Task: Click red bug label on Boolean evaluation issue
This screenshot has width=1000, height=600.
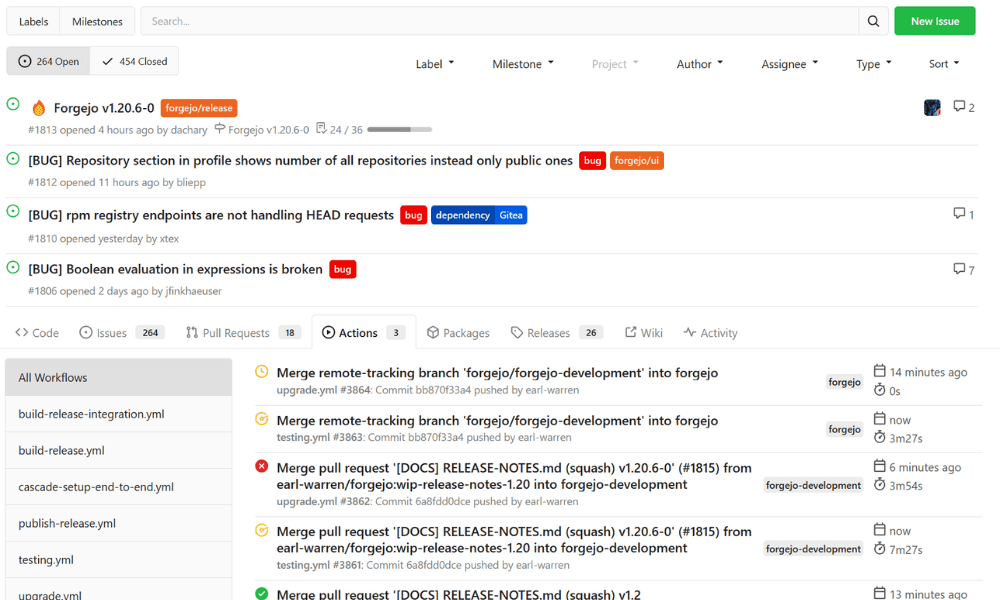Action: [342, 269]
